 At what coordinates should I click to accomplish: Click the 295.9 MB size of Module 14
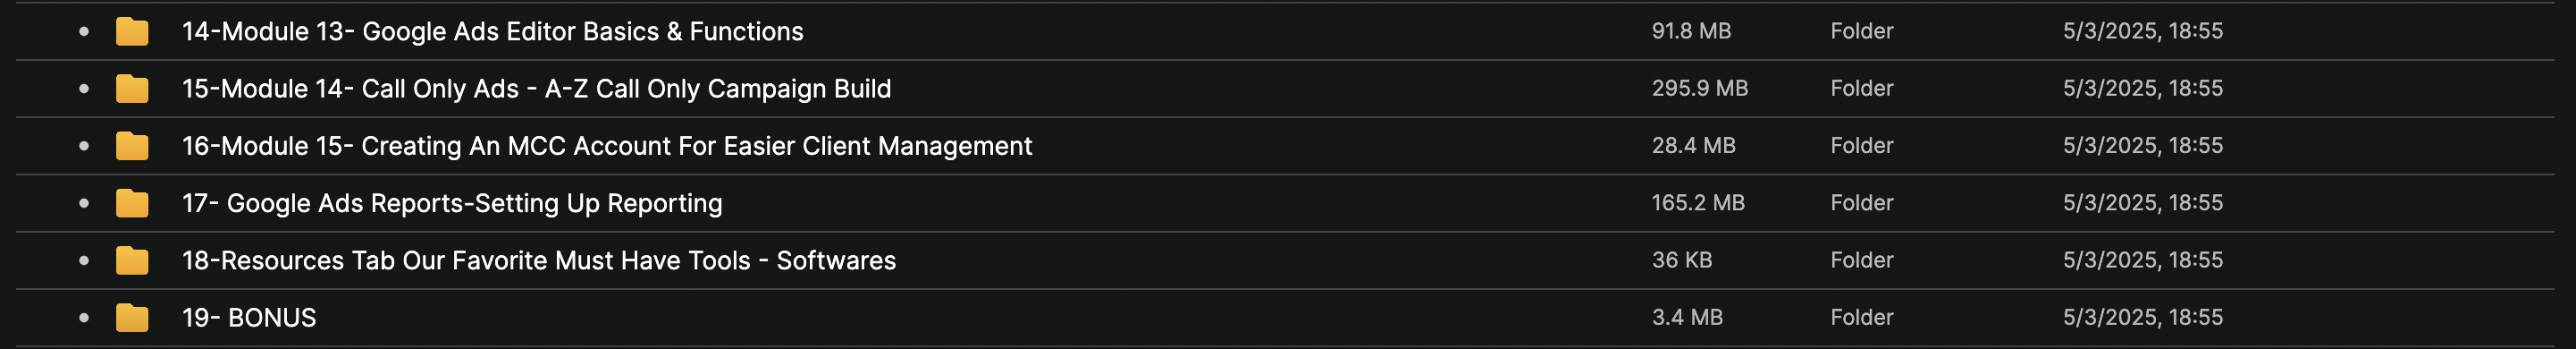click(1700, 88)
